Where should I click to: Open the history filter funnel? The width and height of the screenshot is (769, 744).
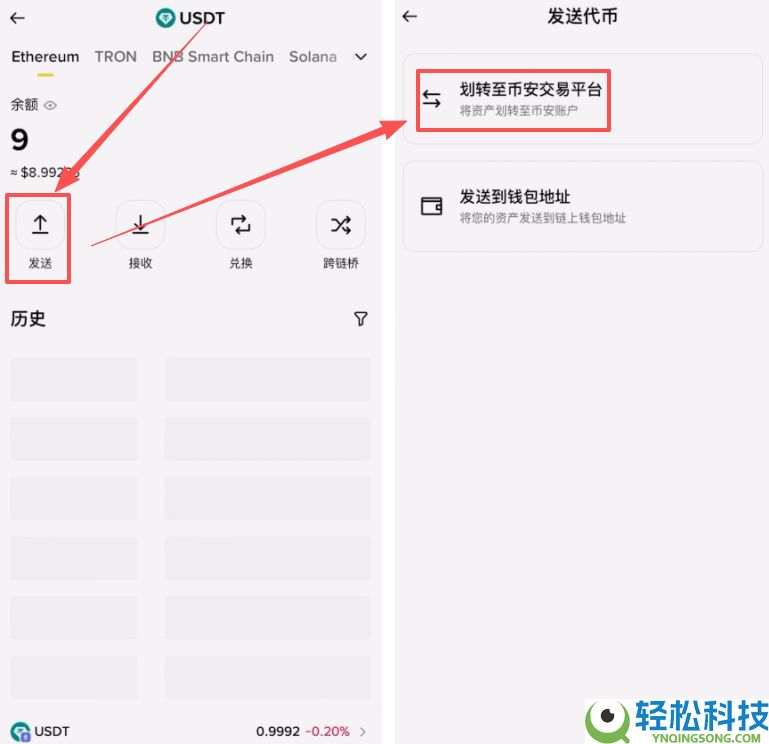pyautogui.click(x=360, y=319)
